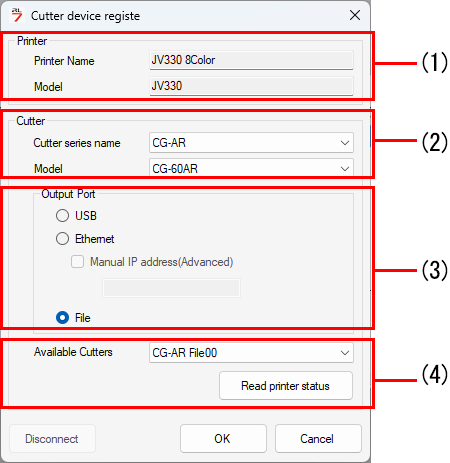Open the Available Cutters dropdown
The image size is (450, 463).
(x=251, y=353)
